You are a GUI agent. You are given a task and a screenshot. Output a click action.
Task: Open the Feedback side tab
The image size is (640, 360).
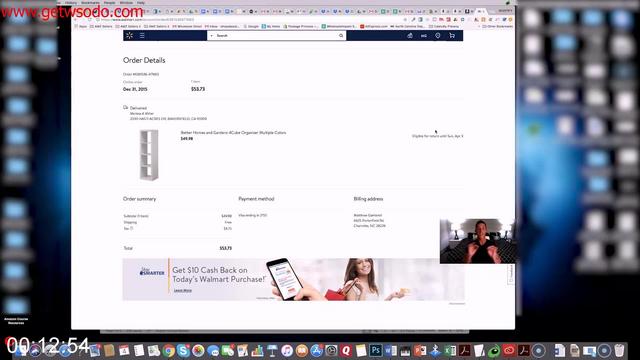[x=511, y=274]
